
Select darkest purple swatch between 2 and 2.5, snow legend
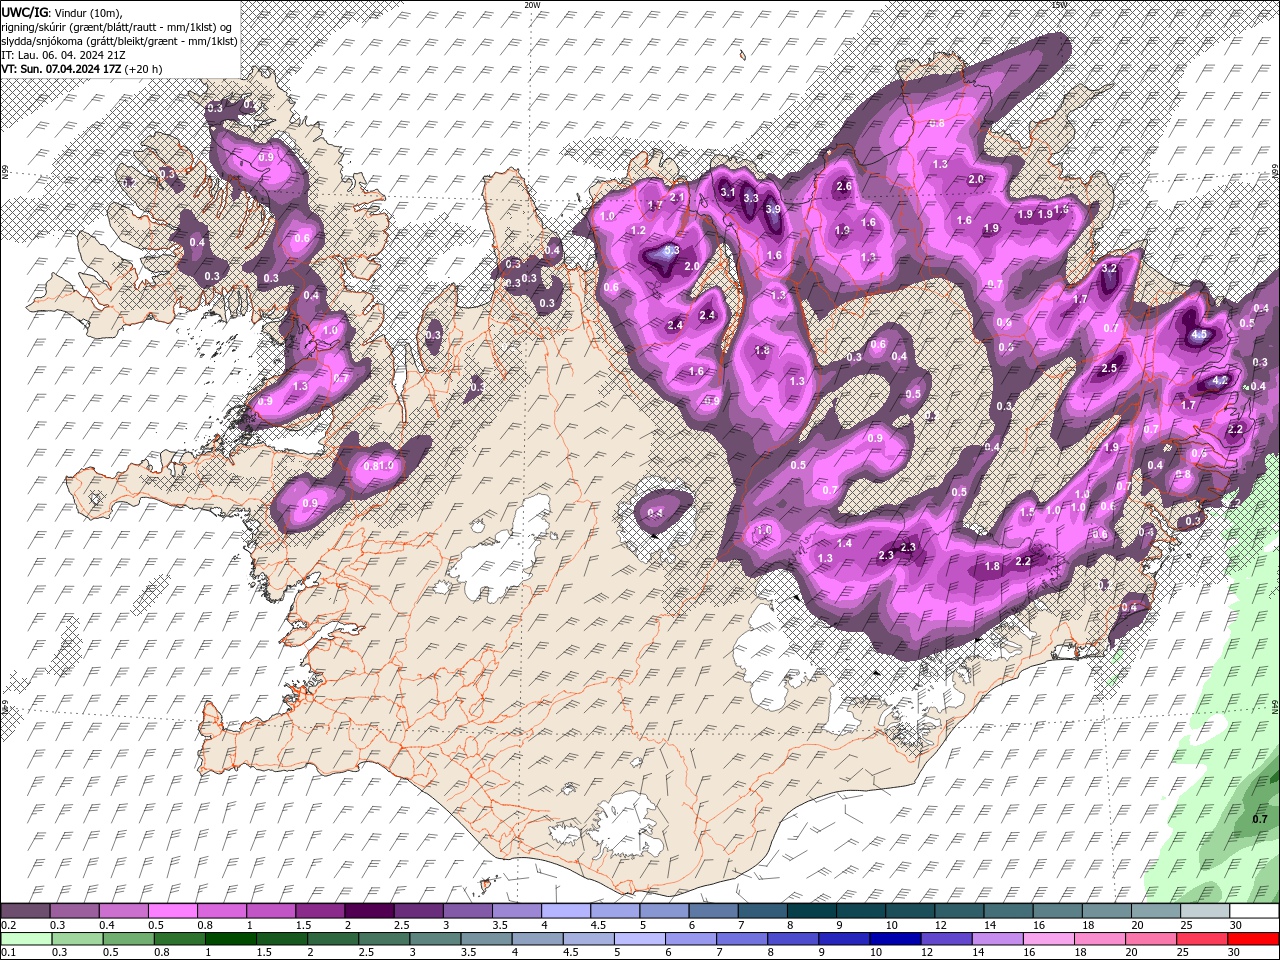pyautogui.click(x=368, y=911)
